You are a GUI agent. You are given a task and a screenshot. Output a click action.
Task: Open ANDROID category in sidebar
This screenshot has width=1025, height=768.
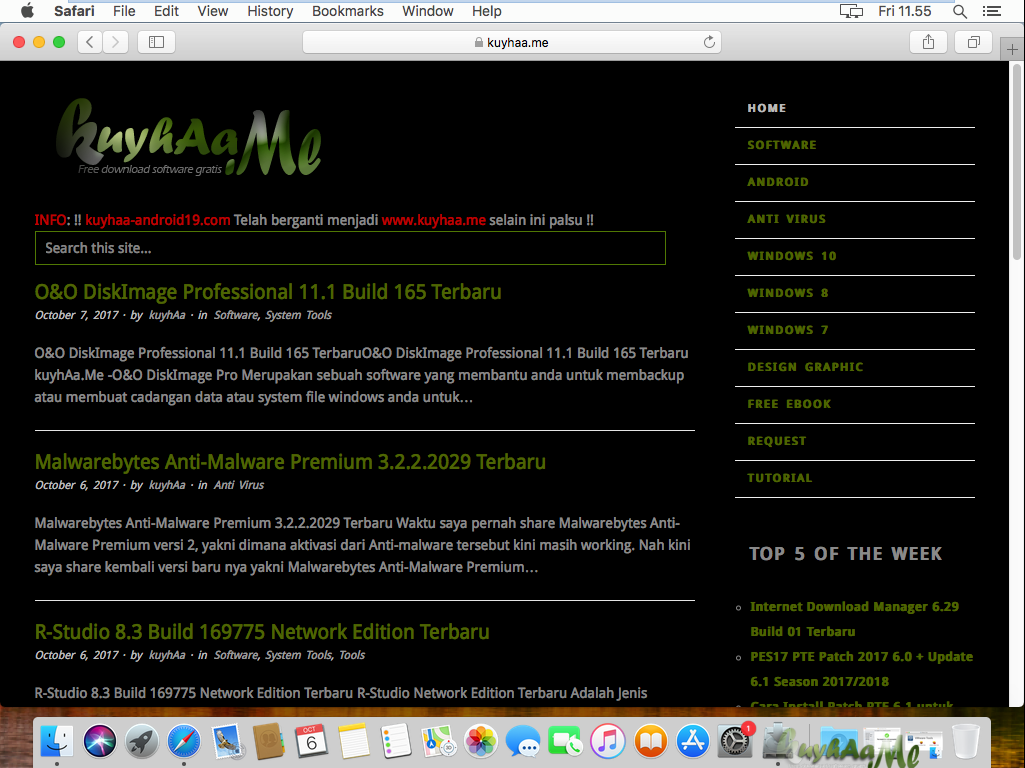click(x=778, y=182)
